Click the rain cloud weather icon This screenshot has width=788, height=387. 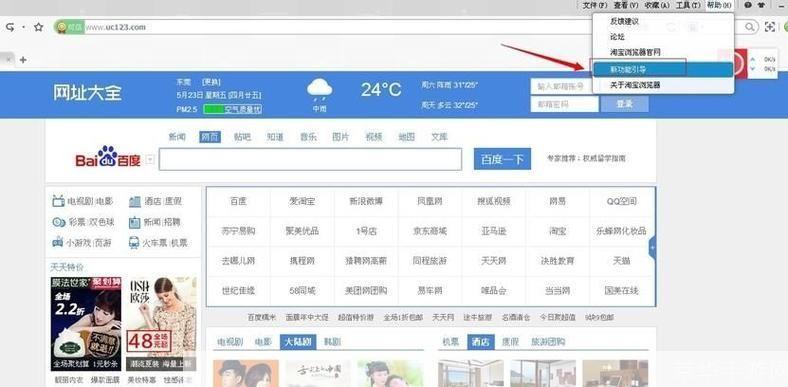pos(320,90)
